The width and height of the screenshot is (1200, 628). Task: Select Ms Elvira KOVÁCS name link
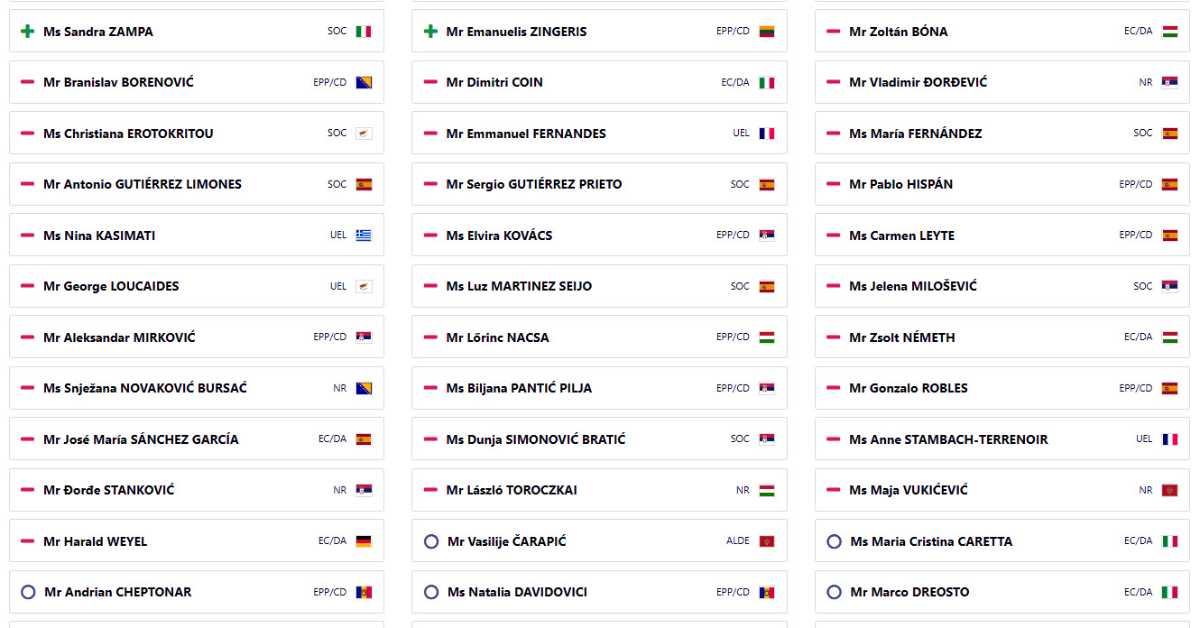(499, 236)
